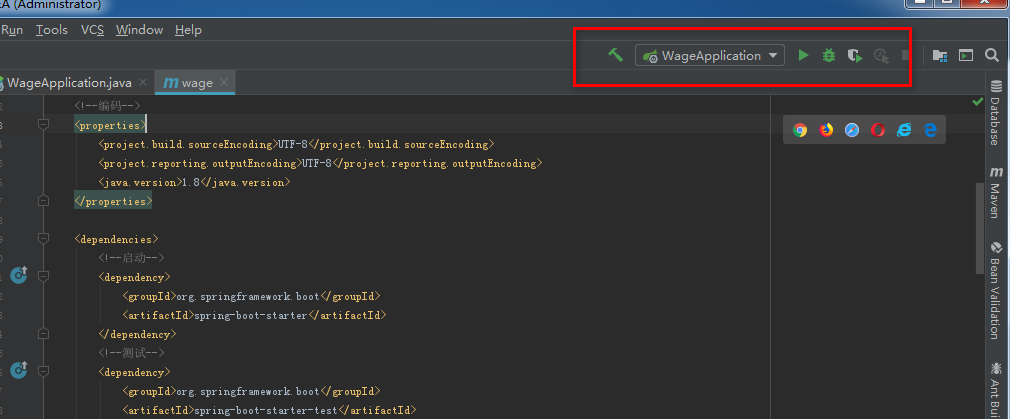Click the UTF-8 sourceEncoding line
The height and width of the screenshot is (419, 1010).
pyautogui.click(x=296, y=144)
